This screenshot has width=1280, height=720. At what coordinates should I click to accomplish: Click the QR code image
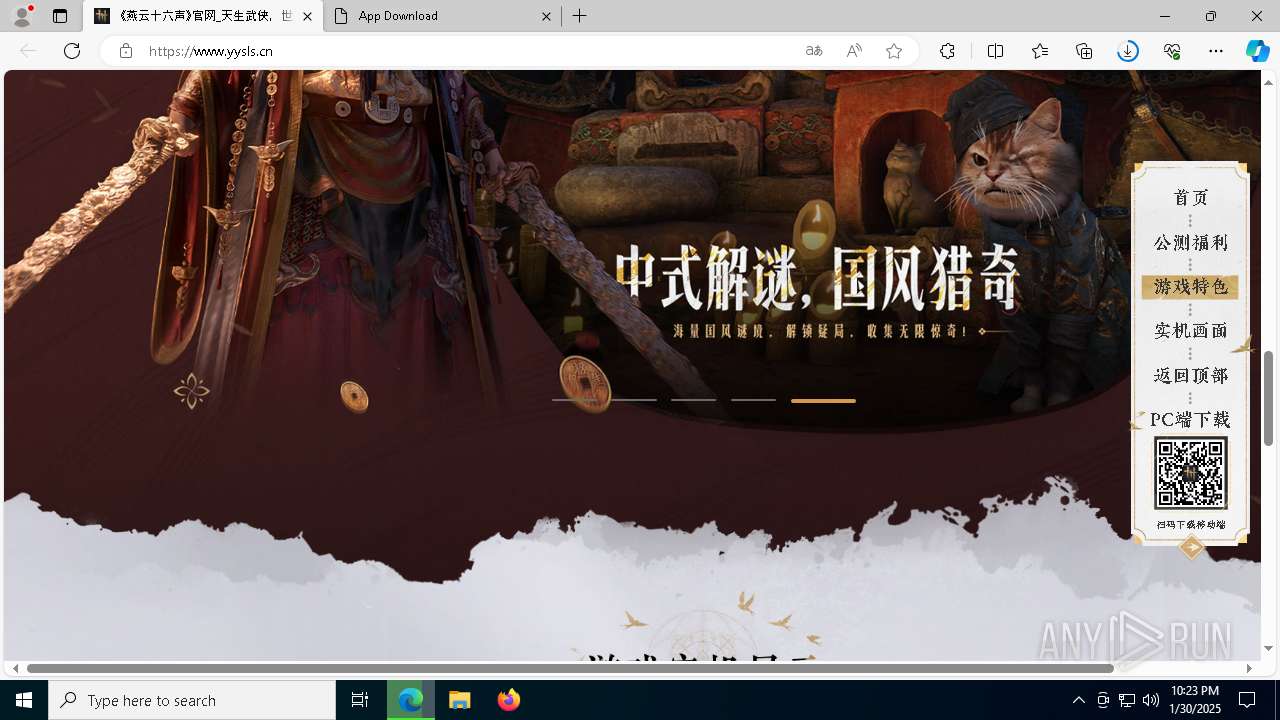pyautogui.click(x=1191, y=473)
